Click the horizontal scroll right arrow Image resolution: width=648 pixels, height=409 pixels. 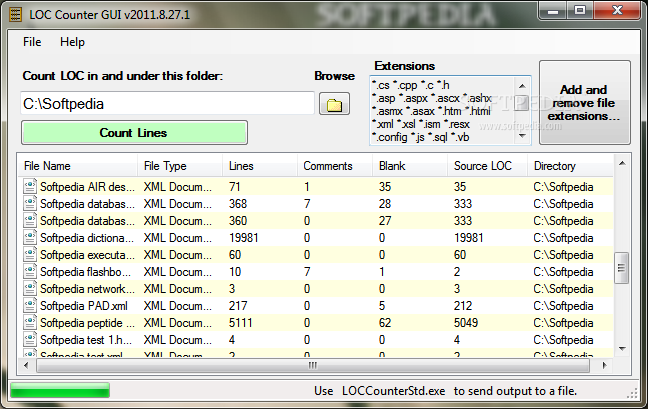(x=605, y=365)
